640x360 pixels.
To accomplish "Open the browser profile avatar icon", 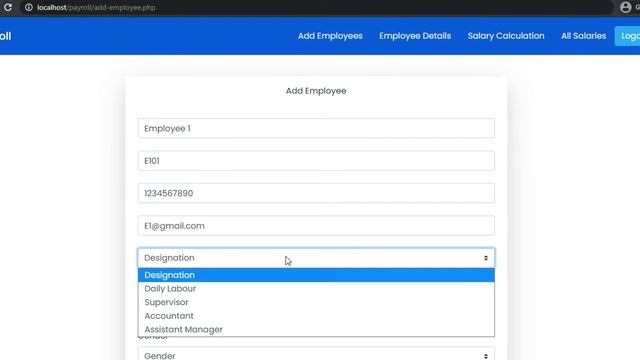I will pyautogui.click(x=625, y=7).
